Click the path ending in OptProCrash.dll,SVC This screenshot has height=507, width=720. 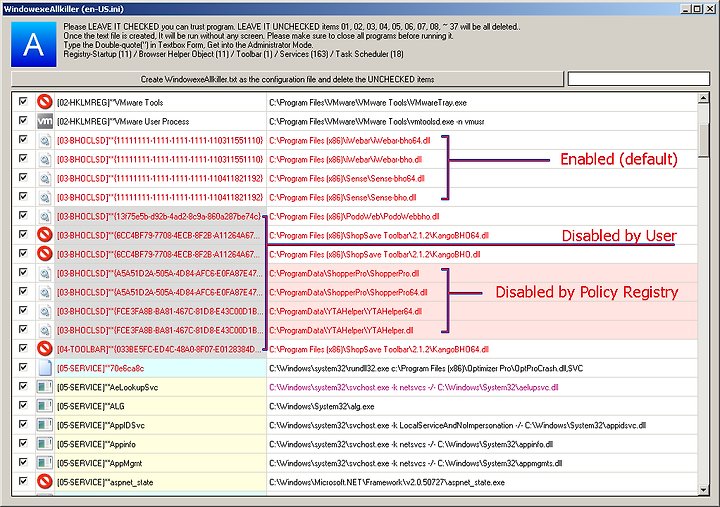pyautogui.click(x=426, y=368)
